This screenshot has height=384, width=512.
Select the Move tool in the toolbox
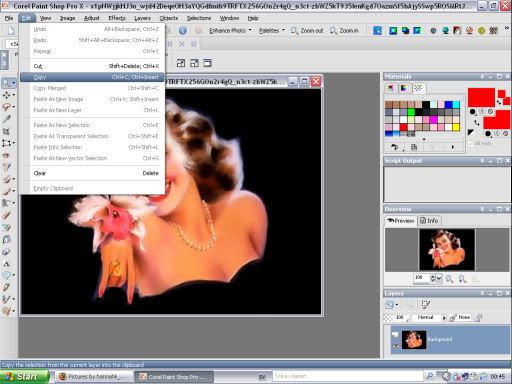click(6, 95)
